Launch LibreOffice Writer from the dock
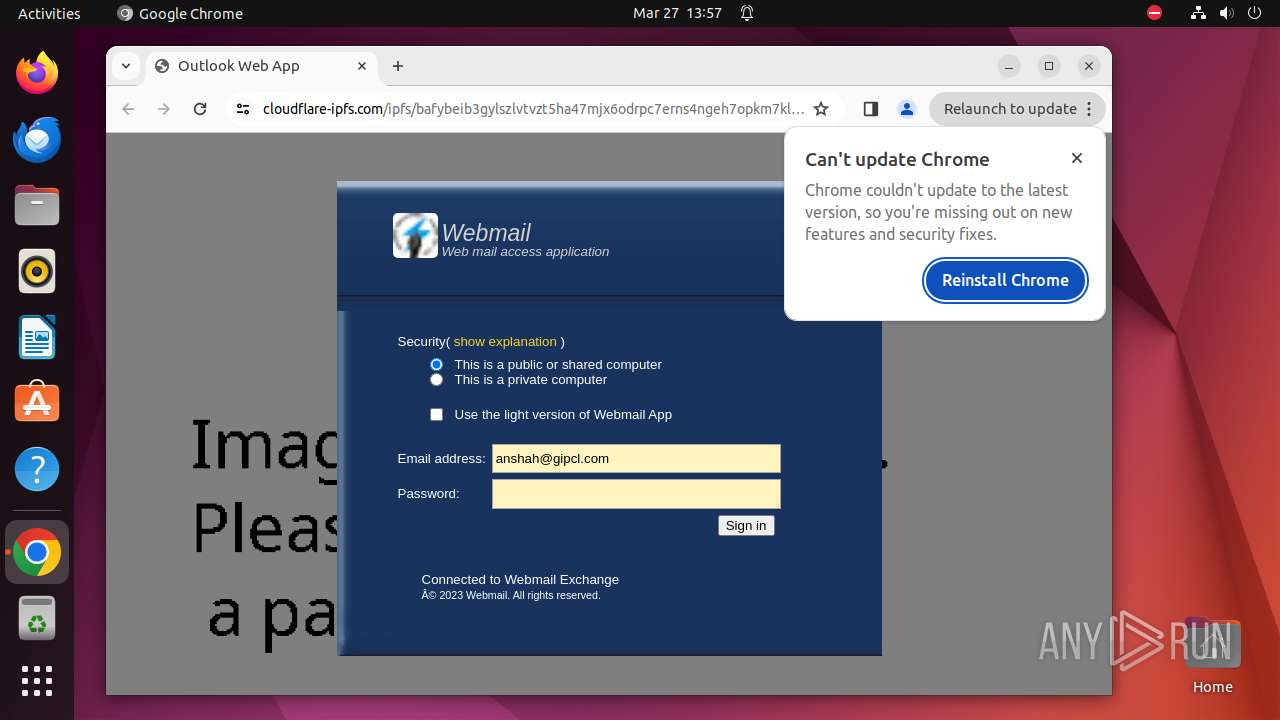 coord(37,337)
